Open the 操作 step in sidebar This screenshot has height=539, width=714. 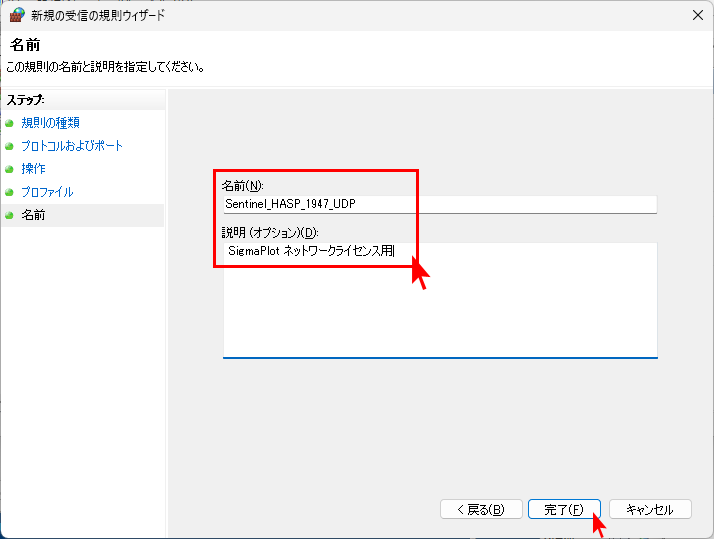[33, 169]
